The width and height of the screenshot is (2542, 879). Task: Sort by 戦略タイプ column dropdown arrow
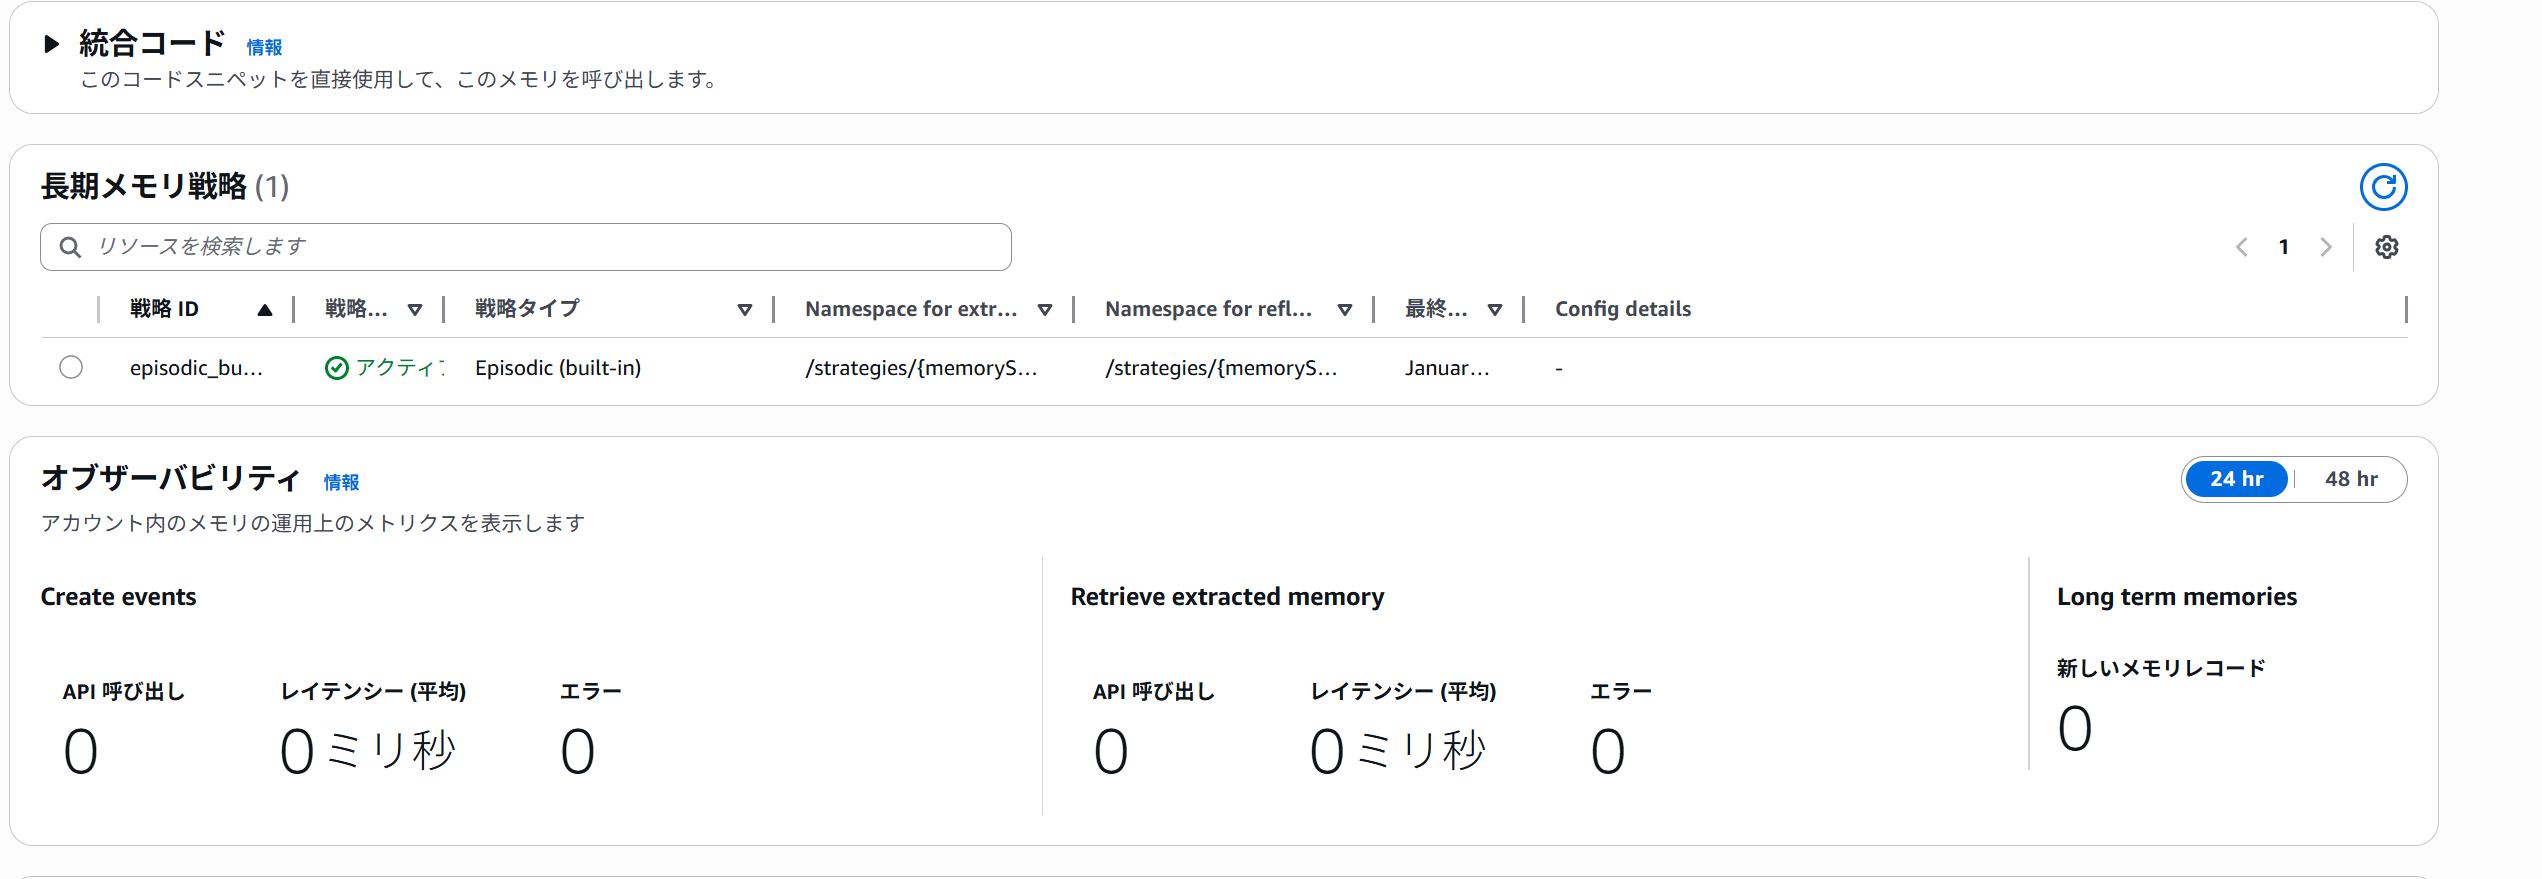pos(744,310)
